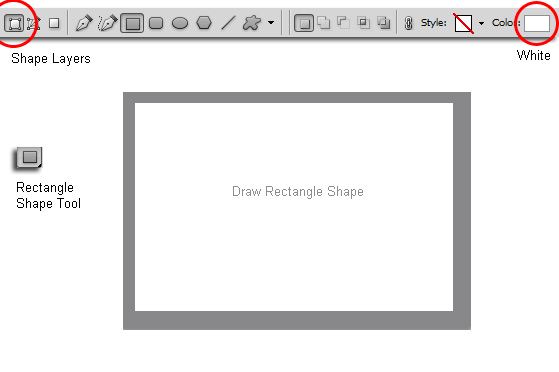
Task: Click the Style no-style swatch
Action: [463, 23]
